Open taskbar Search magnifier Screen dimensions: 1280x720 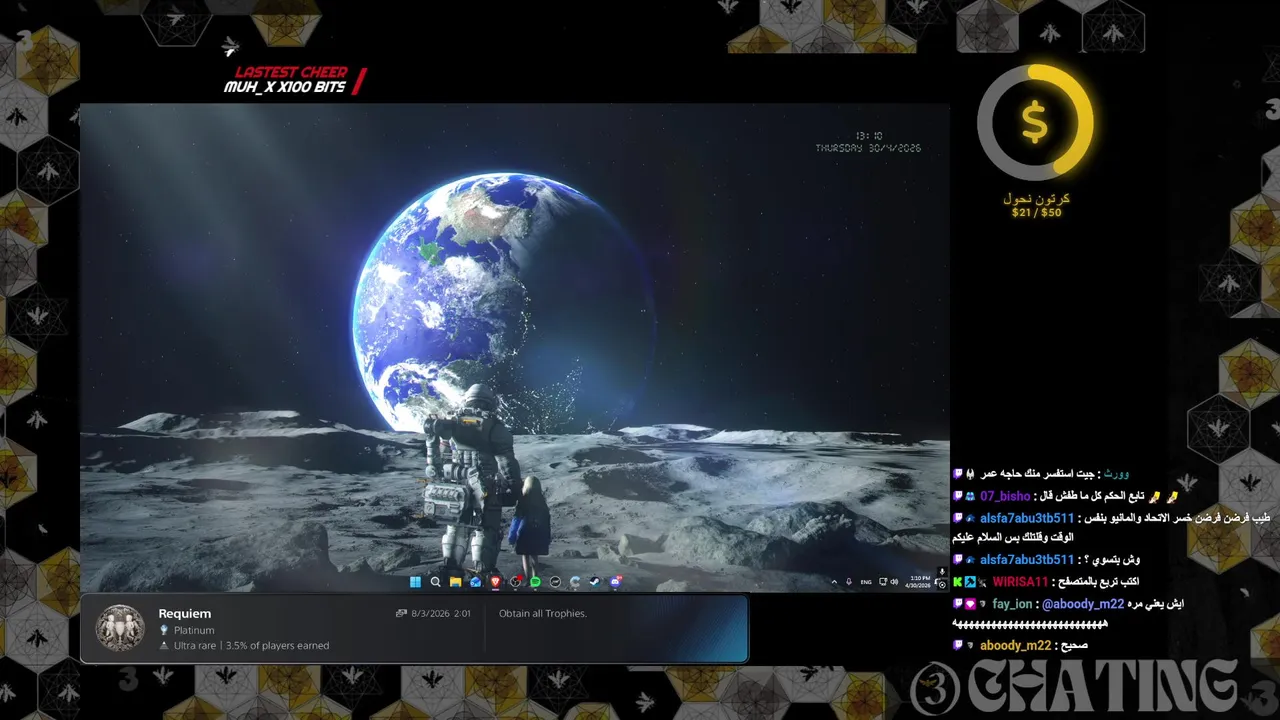pyautogui.click(x=435, y=582)
